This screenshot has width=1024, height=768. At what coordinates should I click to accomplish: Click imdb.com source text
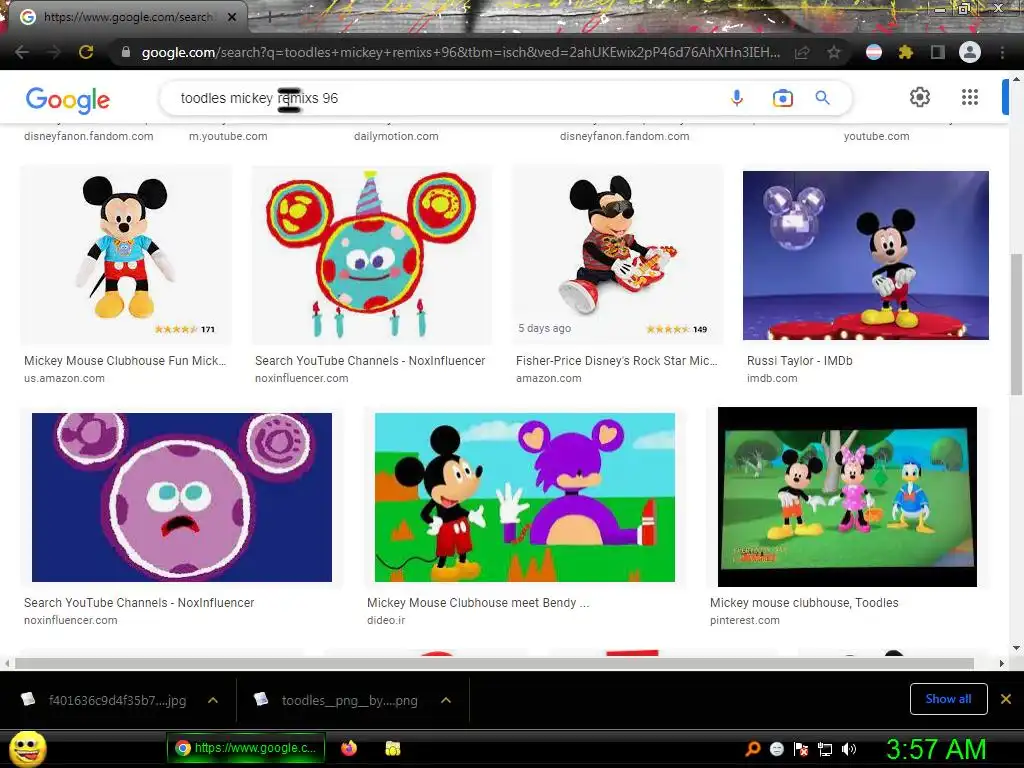click(x=772, y=378)
